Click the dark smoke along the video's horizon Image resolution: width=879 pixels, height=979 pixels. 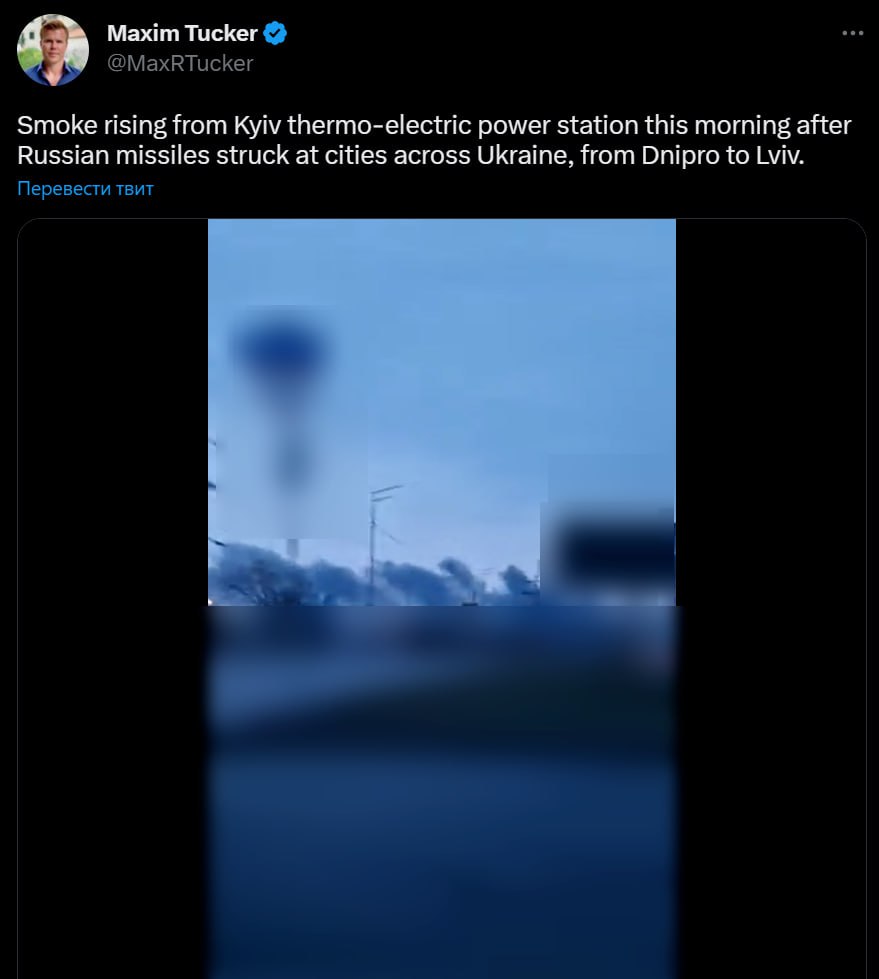375,578
